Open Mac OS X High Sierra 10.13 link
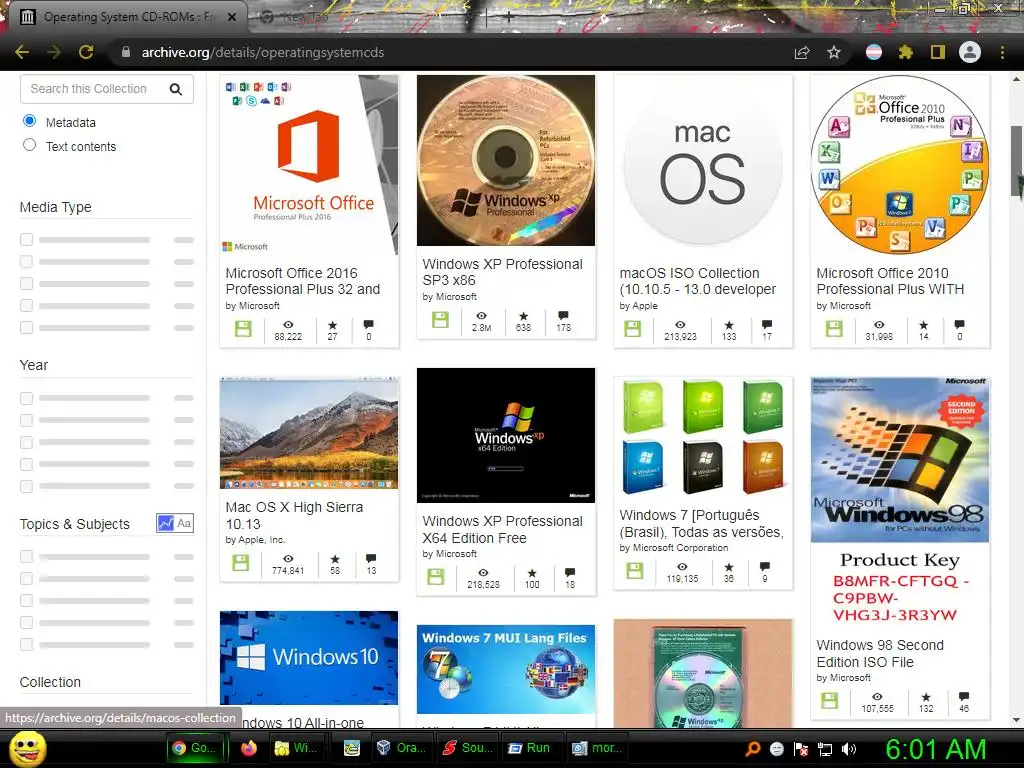 pyautogui.click(x=295, y=515)
